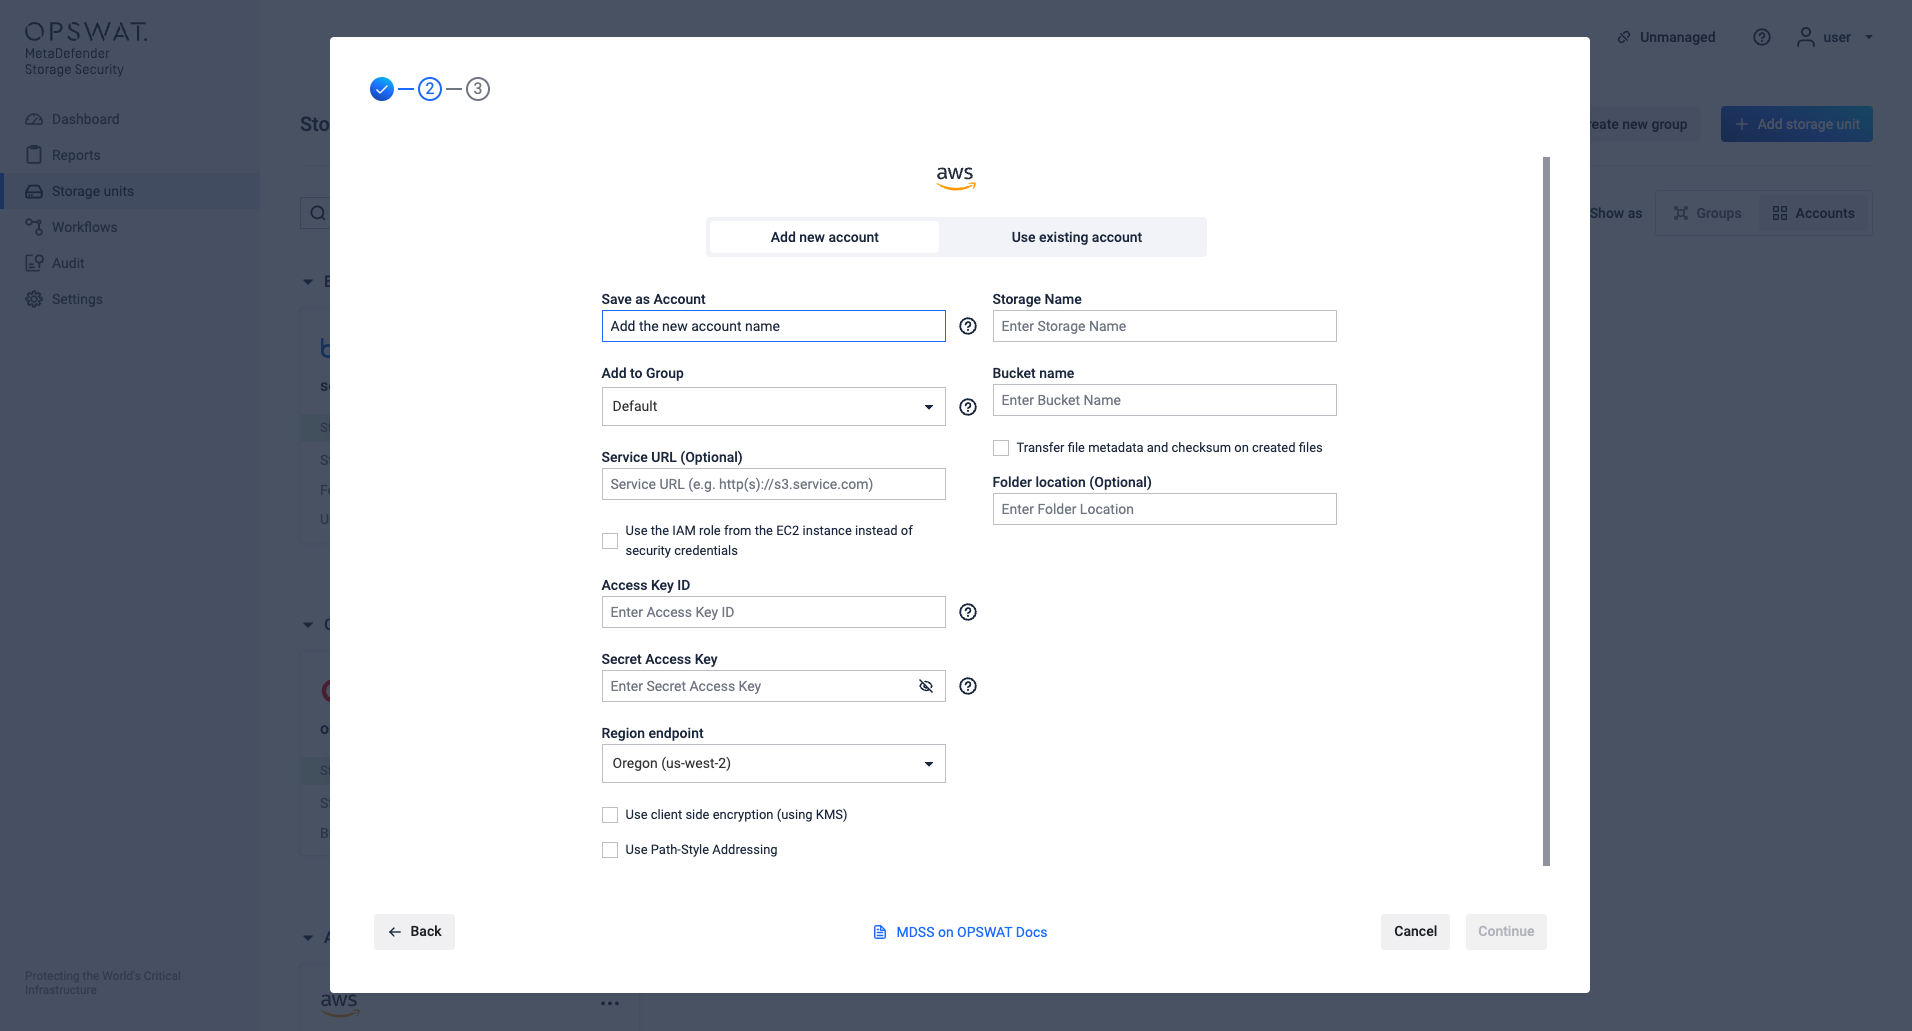This screenshot has height=1031, width=1912.
Task: Expand the Region endpoint dropdown
Action: 773,764
